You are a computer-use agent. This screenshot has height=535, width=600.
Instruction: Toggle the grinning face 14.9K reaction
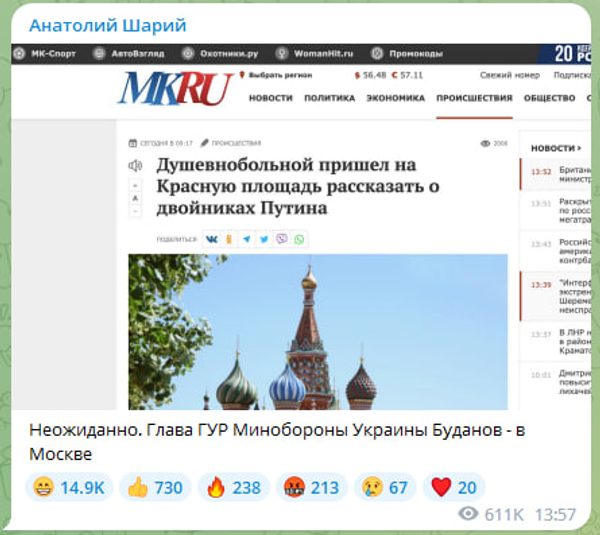[x=68, y=487]
